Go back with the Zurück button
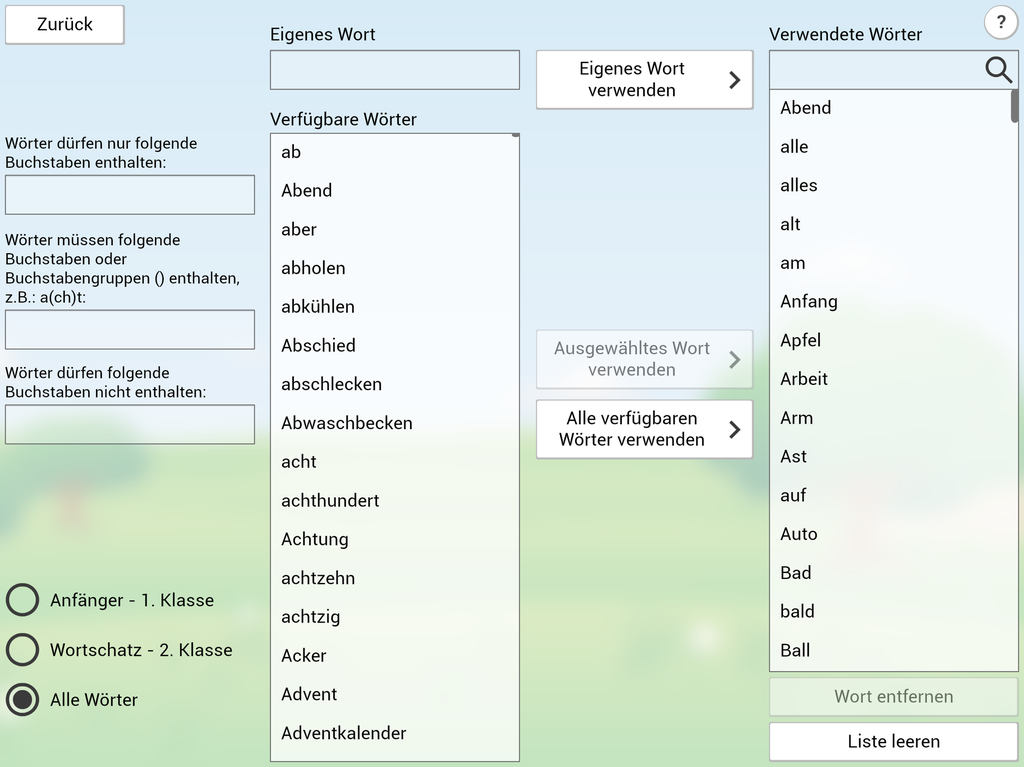This screenshot has height=767, width=1024. 65,25
